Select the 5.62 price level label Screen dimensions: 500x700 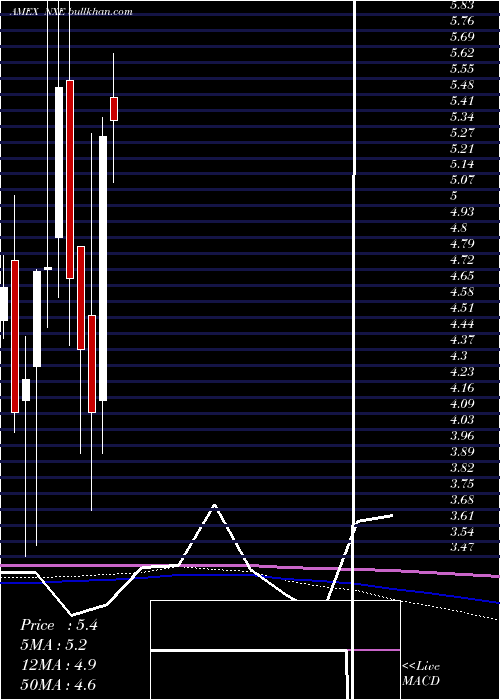point(462,53)
